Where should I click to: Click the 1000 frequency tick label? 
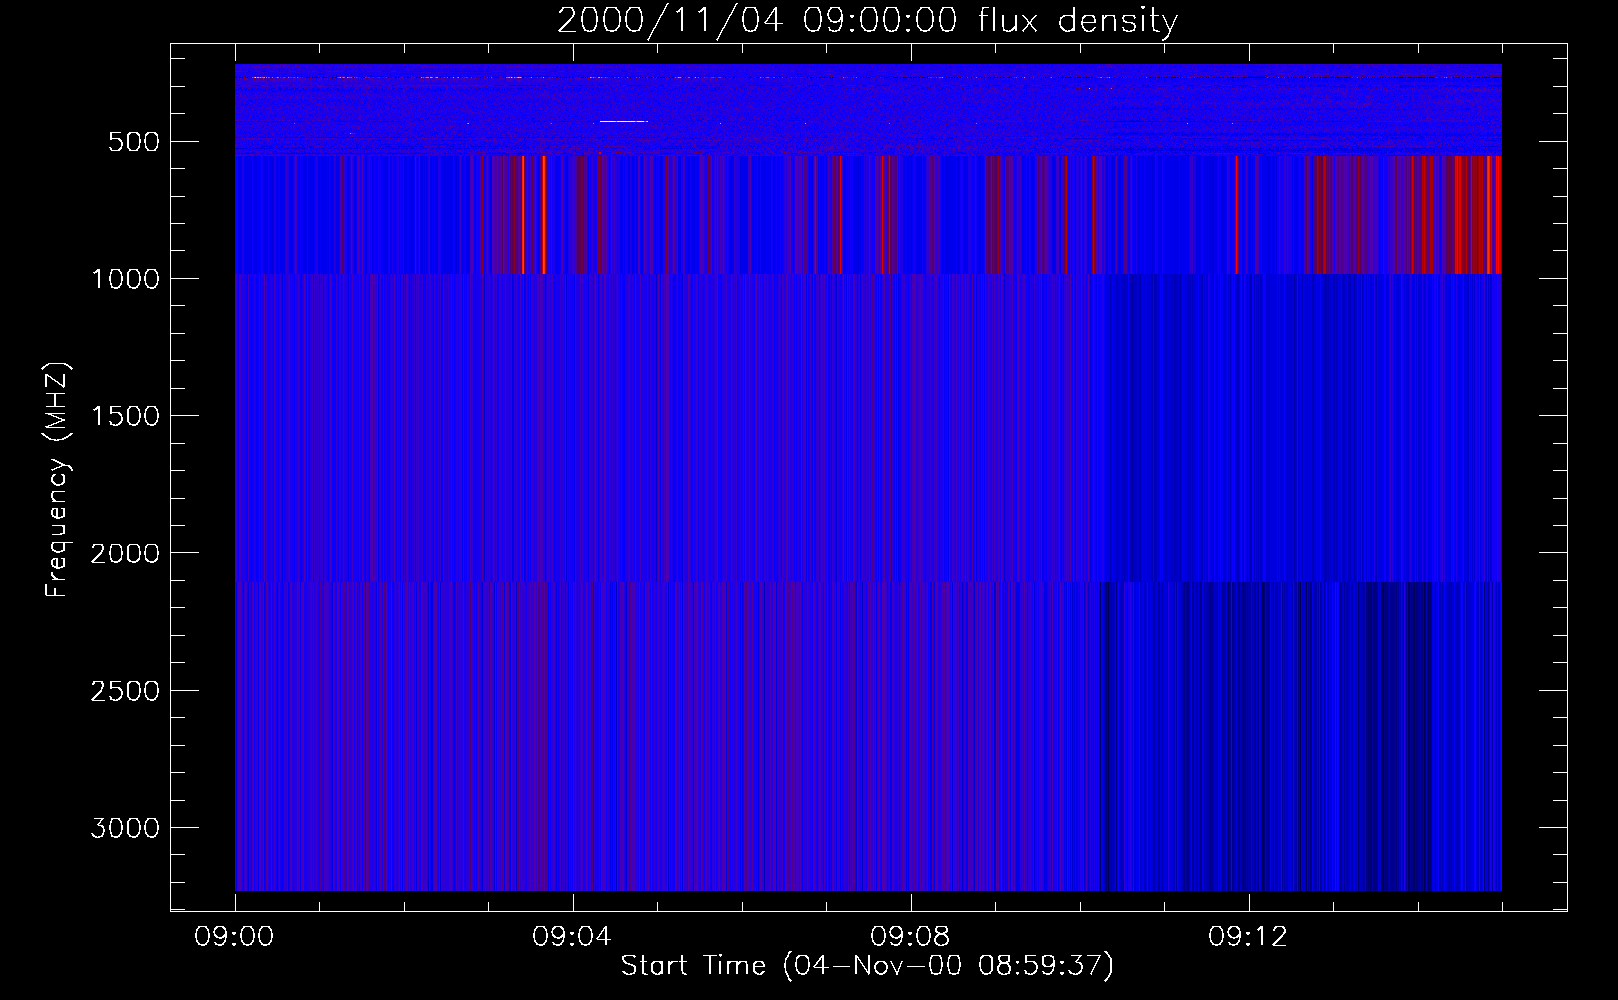[x=124, y=279]
